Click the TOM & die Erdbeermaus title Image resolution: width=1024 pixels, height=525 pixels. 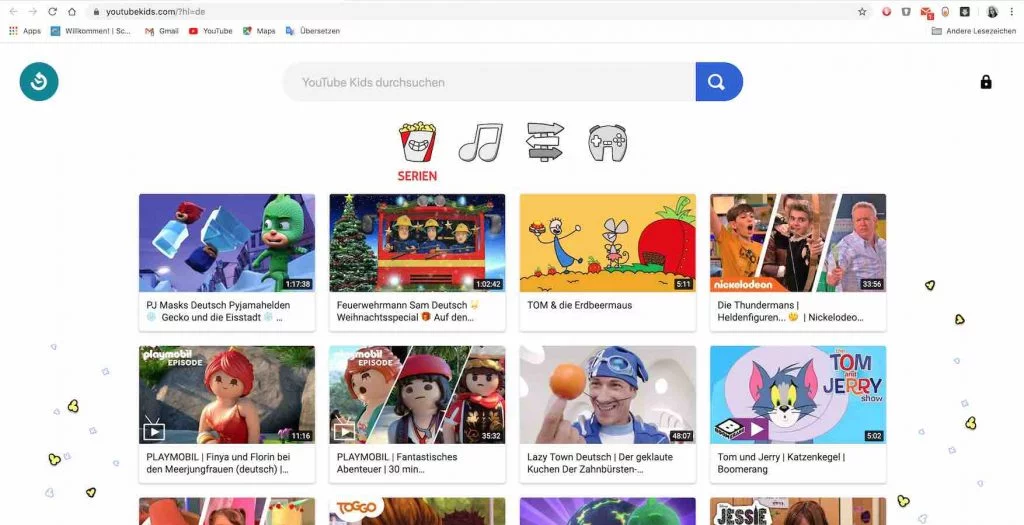[x=579, y=305]
